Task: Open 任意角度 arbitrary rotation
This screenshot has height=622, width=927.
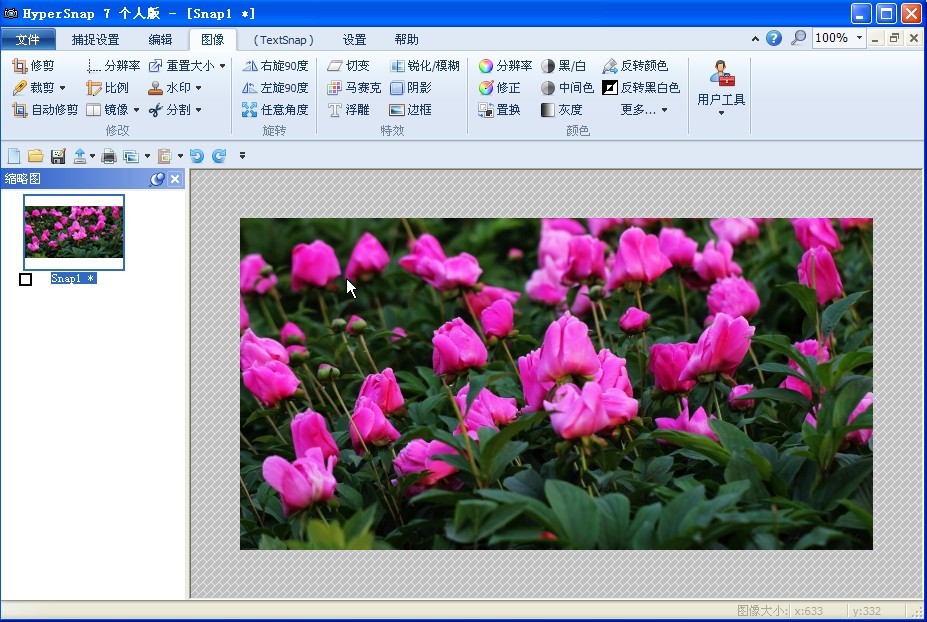Action: 275,109
